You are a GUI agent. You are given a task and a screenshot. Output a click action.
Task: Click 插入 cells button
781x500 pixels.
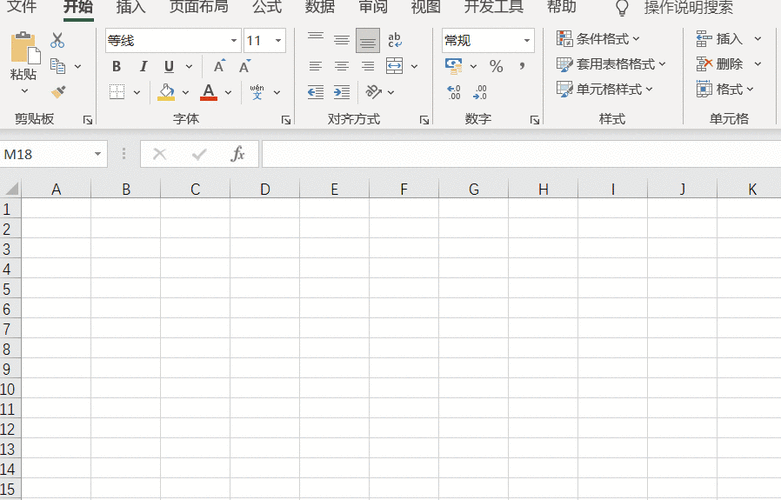(x=728, y=38)
